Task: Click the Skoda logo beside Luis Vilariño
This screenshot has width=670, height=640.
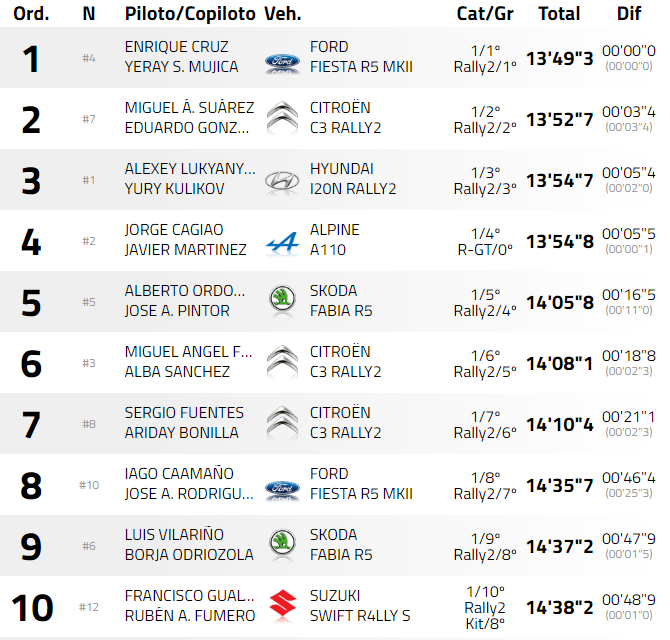Action: pyautogui.click(x=282, y=545)
